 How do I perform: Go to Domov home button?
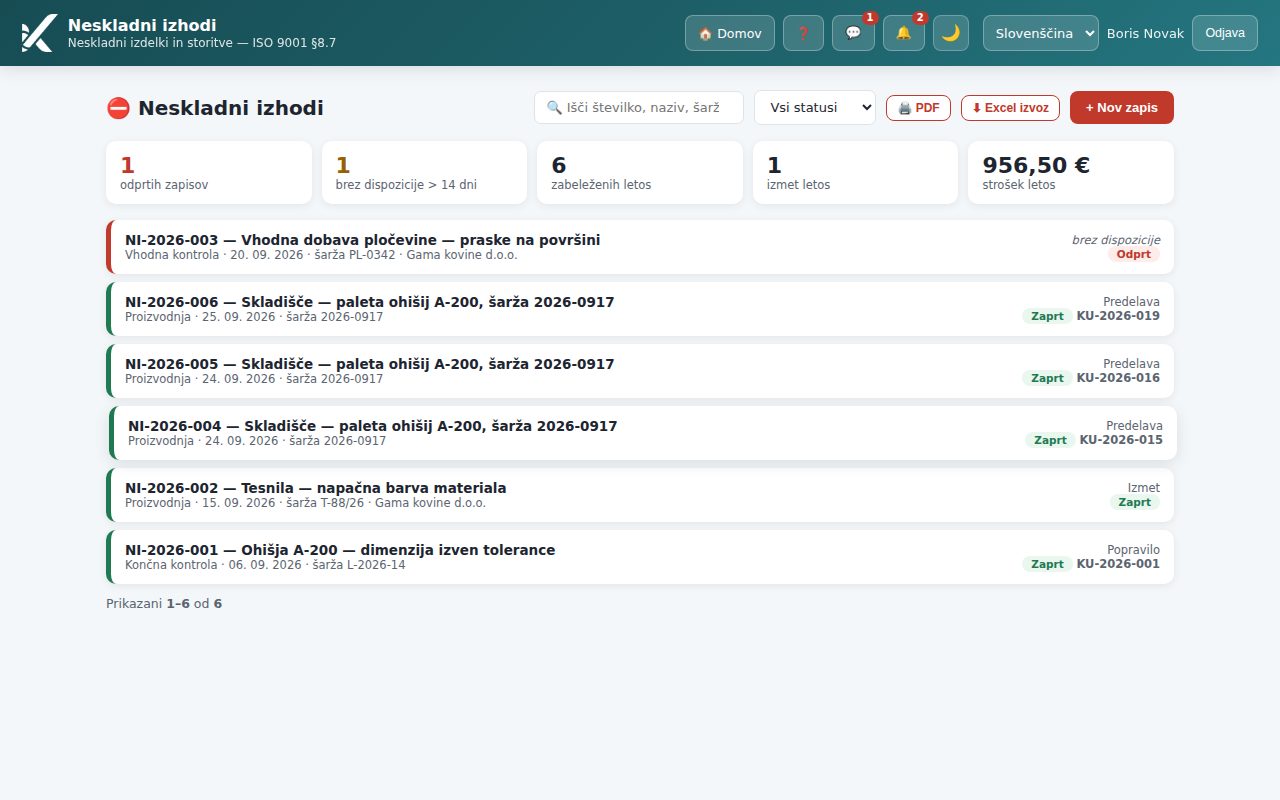tap(730, 33)
